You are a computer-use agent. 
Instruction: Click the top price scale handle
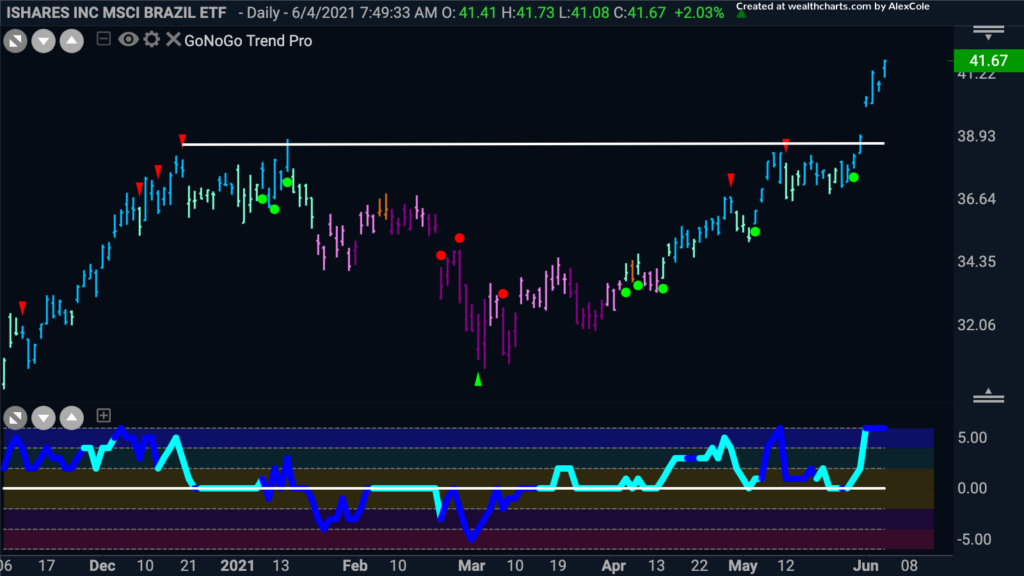[988, 33]
